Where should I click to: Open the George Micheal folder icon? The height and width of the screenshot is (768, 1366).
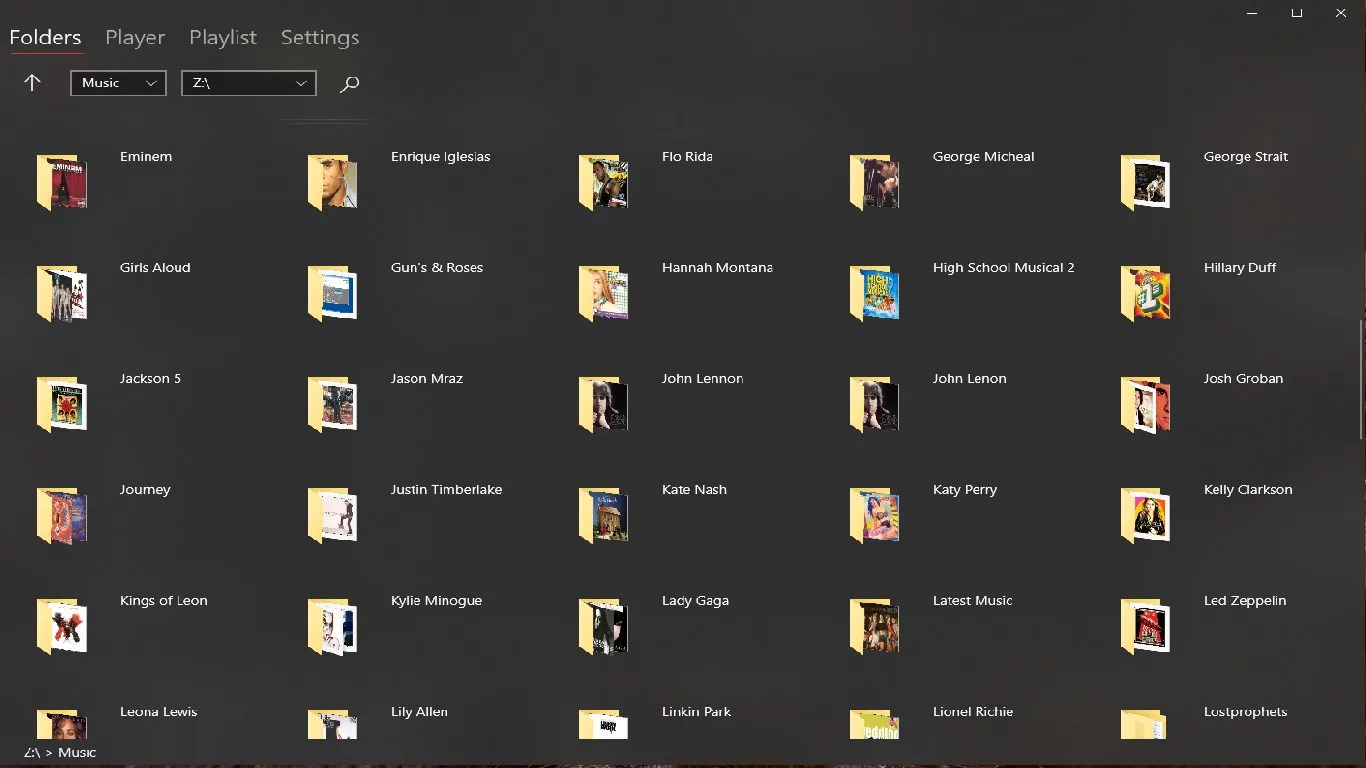875,182
